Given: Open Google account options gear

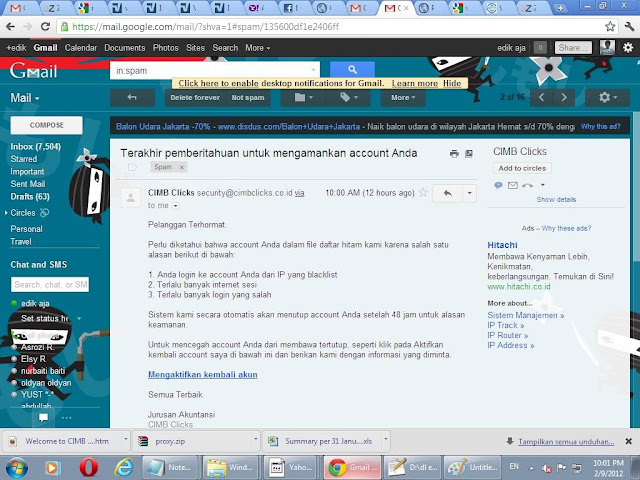Looking at the screenshot, I should click(628, 48).
